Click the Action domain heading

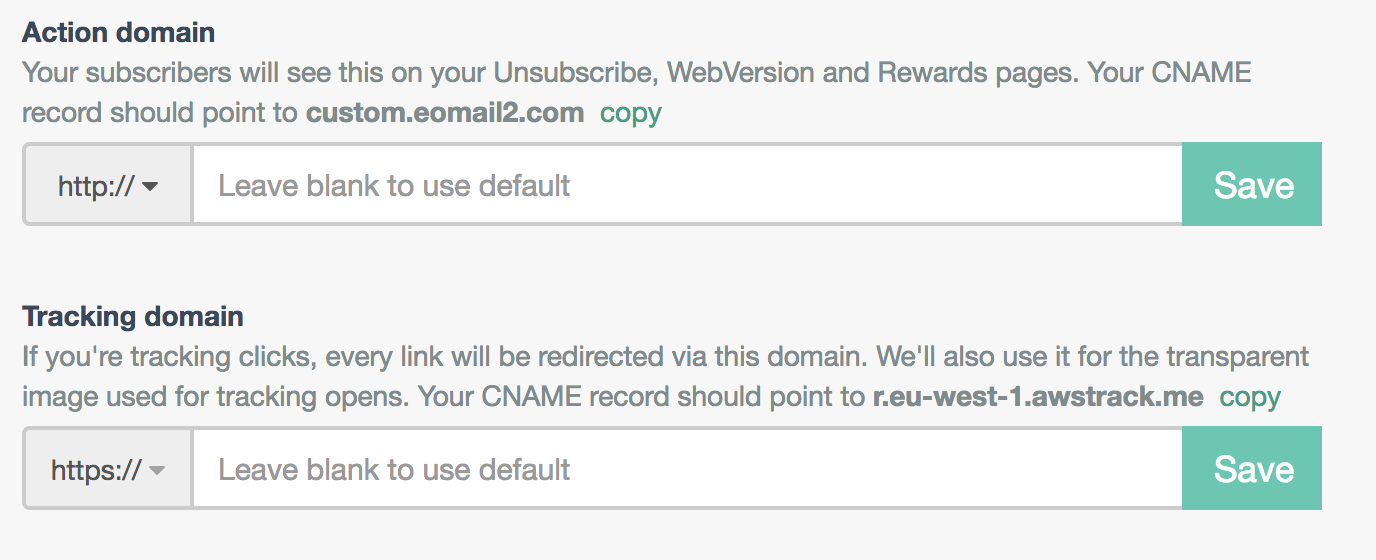(118, 32)
